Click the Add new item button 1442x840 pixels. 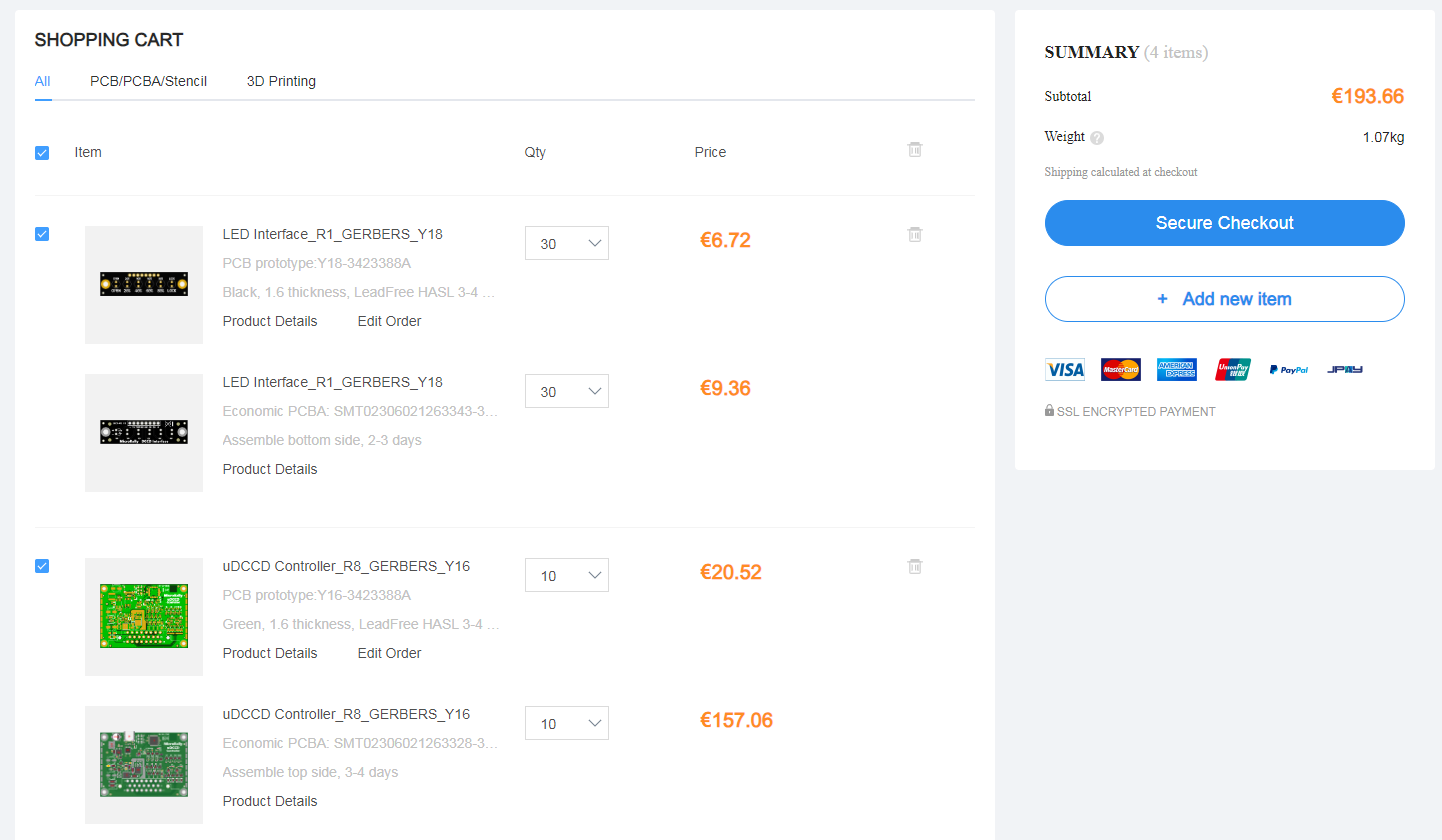pyautogui.click(x=1224, y=299)
